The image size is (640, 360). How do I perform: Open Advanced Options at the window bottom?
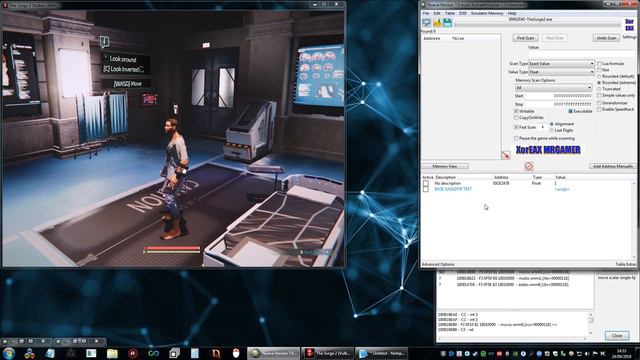438,264
